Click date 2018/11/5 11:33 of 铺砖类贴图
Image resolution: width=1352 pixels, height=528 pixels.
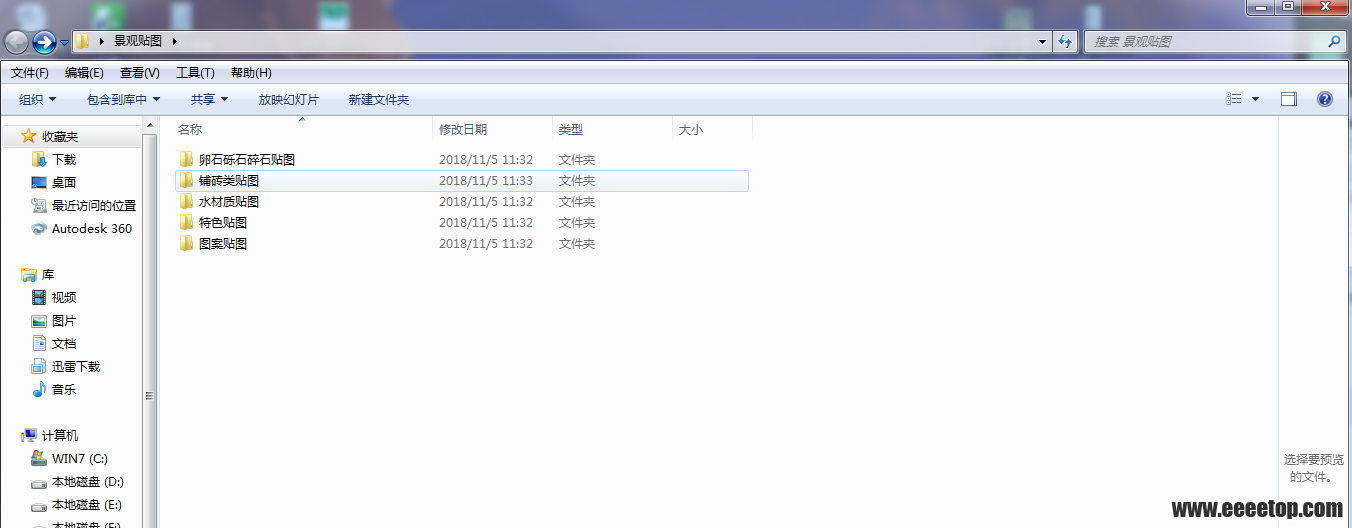[486, 181]
